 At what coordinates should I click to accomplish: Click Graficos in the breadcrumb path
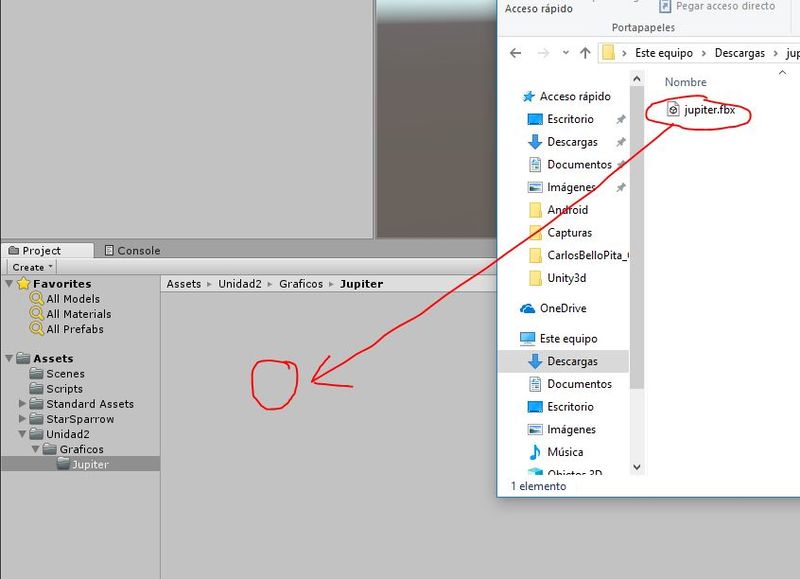tap(301, 284)
